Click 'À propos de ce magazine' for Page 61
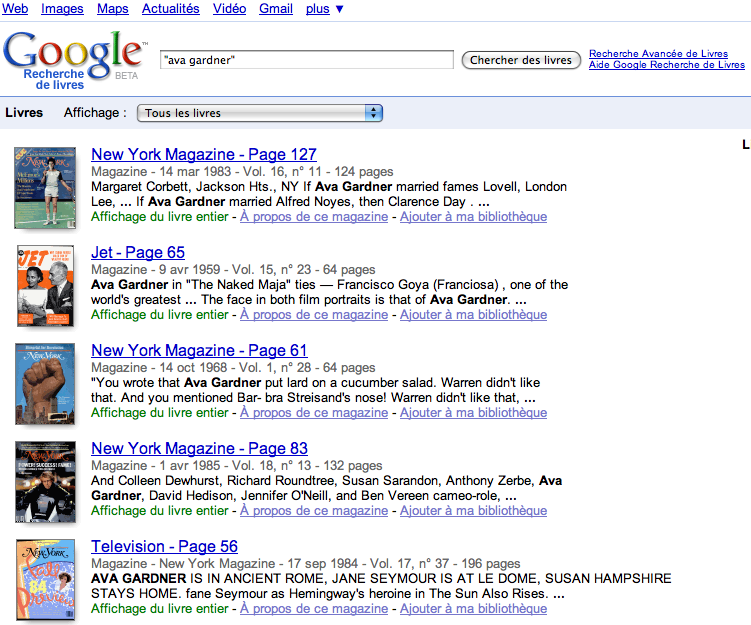This screenshot has width=751, height=625. (314, 412)
